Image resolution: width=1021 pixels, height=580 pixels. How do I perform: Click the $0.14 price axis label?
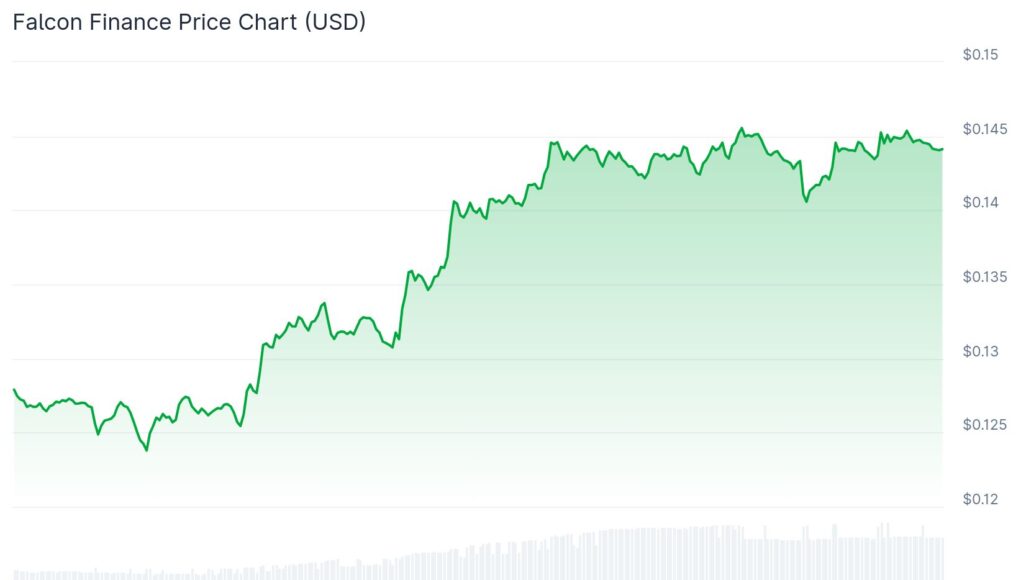pyautogui.click(x=980, y=203)
